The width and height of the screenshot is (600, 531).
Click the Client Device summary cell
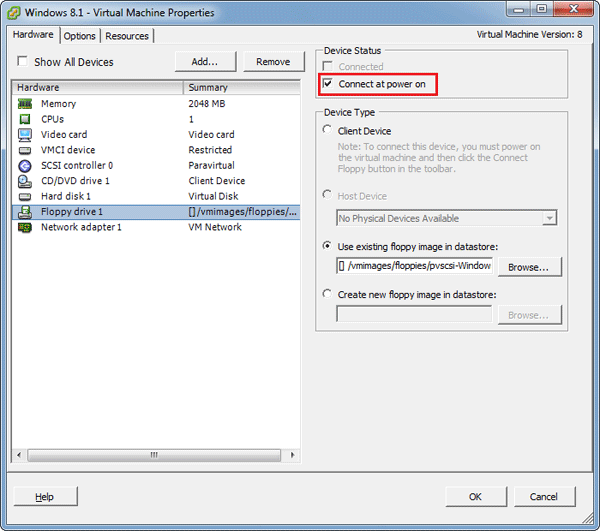pyautogui.click(x=217, y=181)
